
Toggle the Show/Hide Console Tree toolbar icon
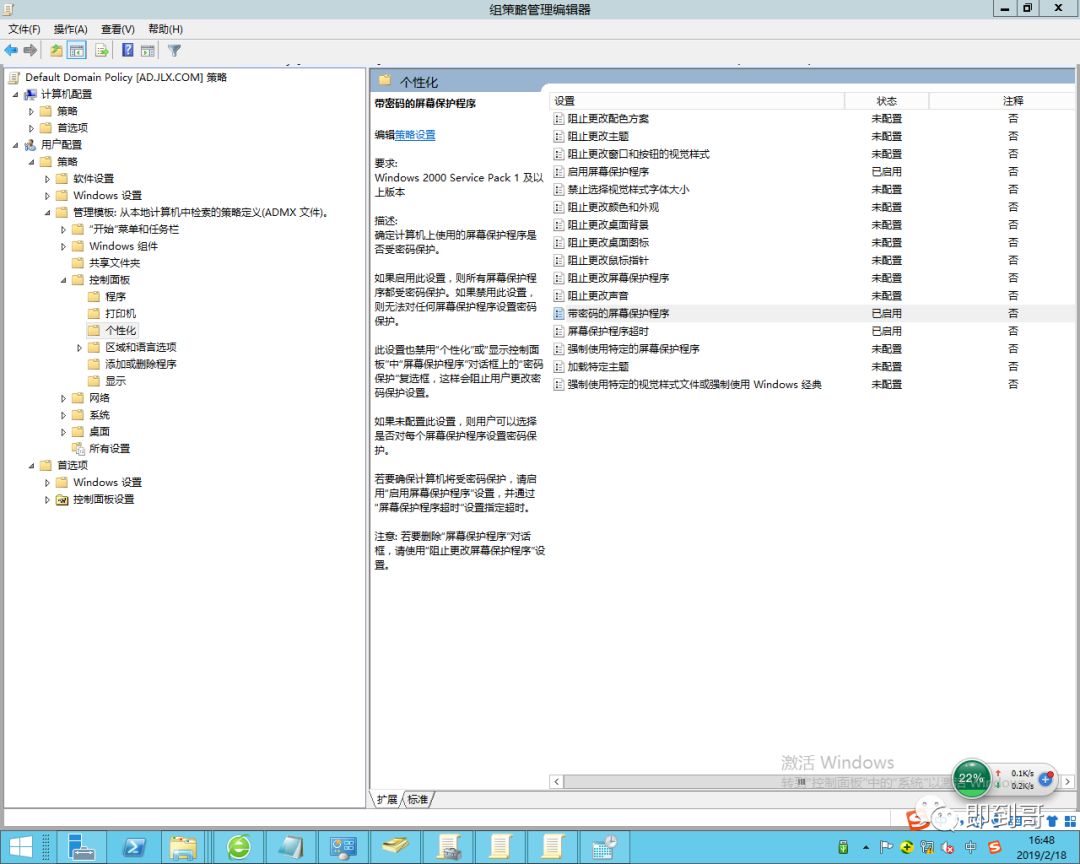(x=76, y=50)
